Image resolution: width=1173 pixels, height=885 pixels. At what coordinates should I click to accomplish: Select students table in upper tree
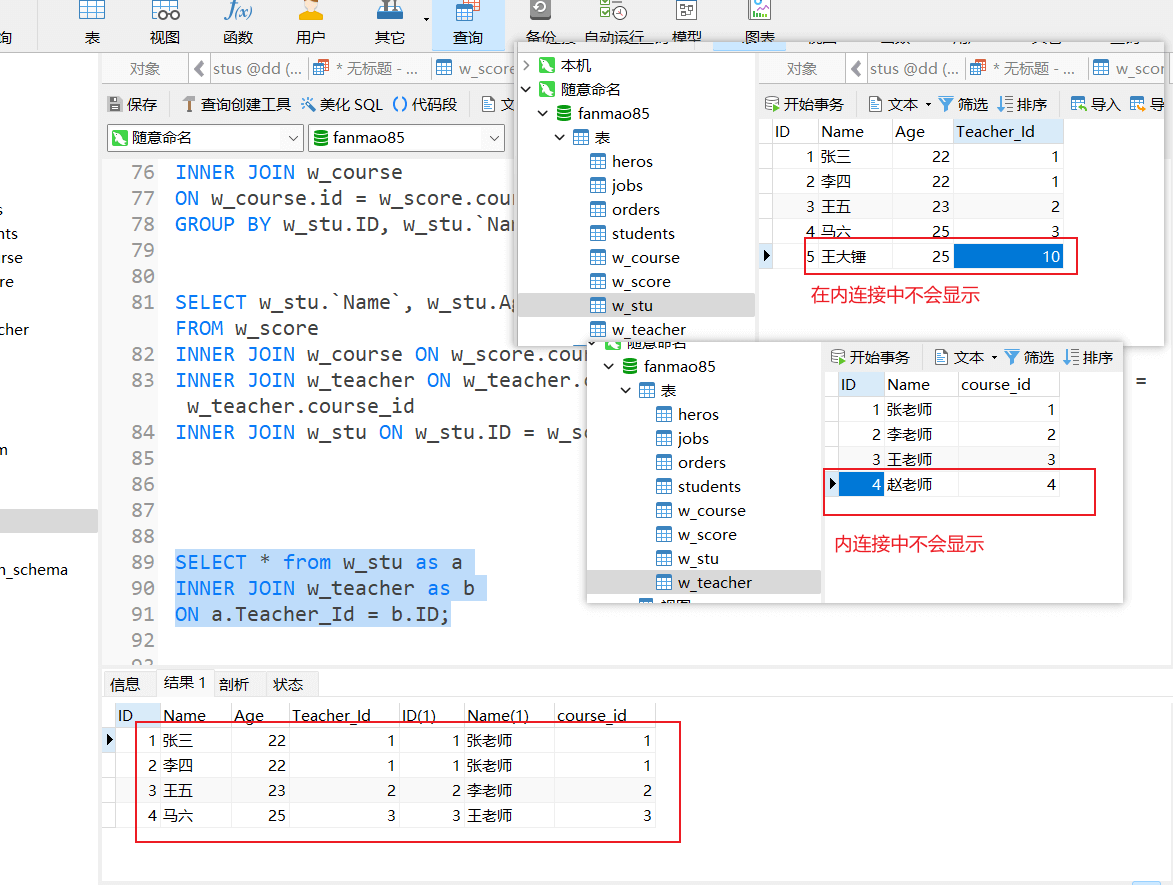tap(632, 233)
